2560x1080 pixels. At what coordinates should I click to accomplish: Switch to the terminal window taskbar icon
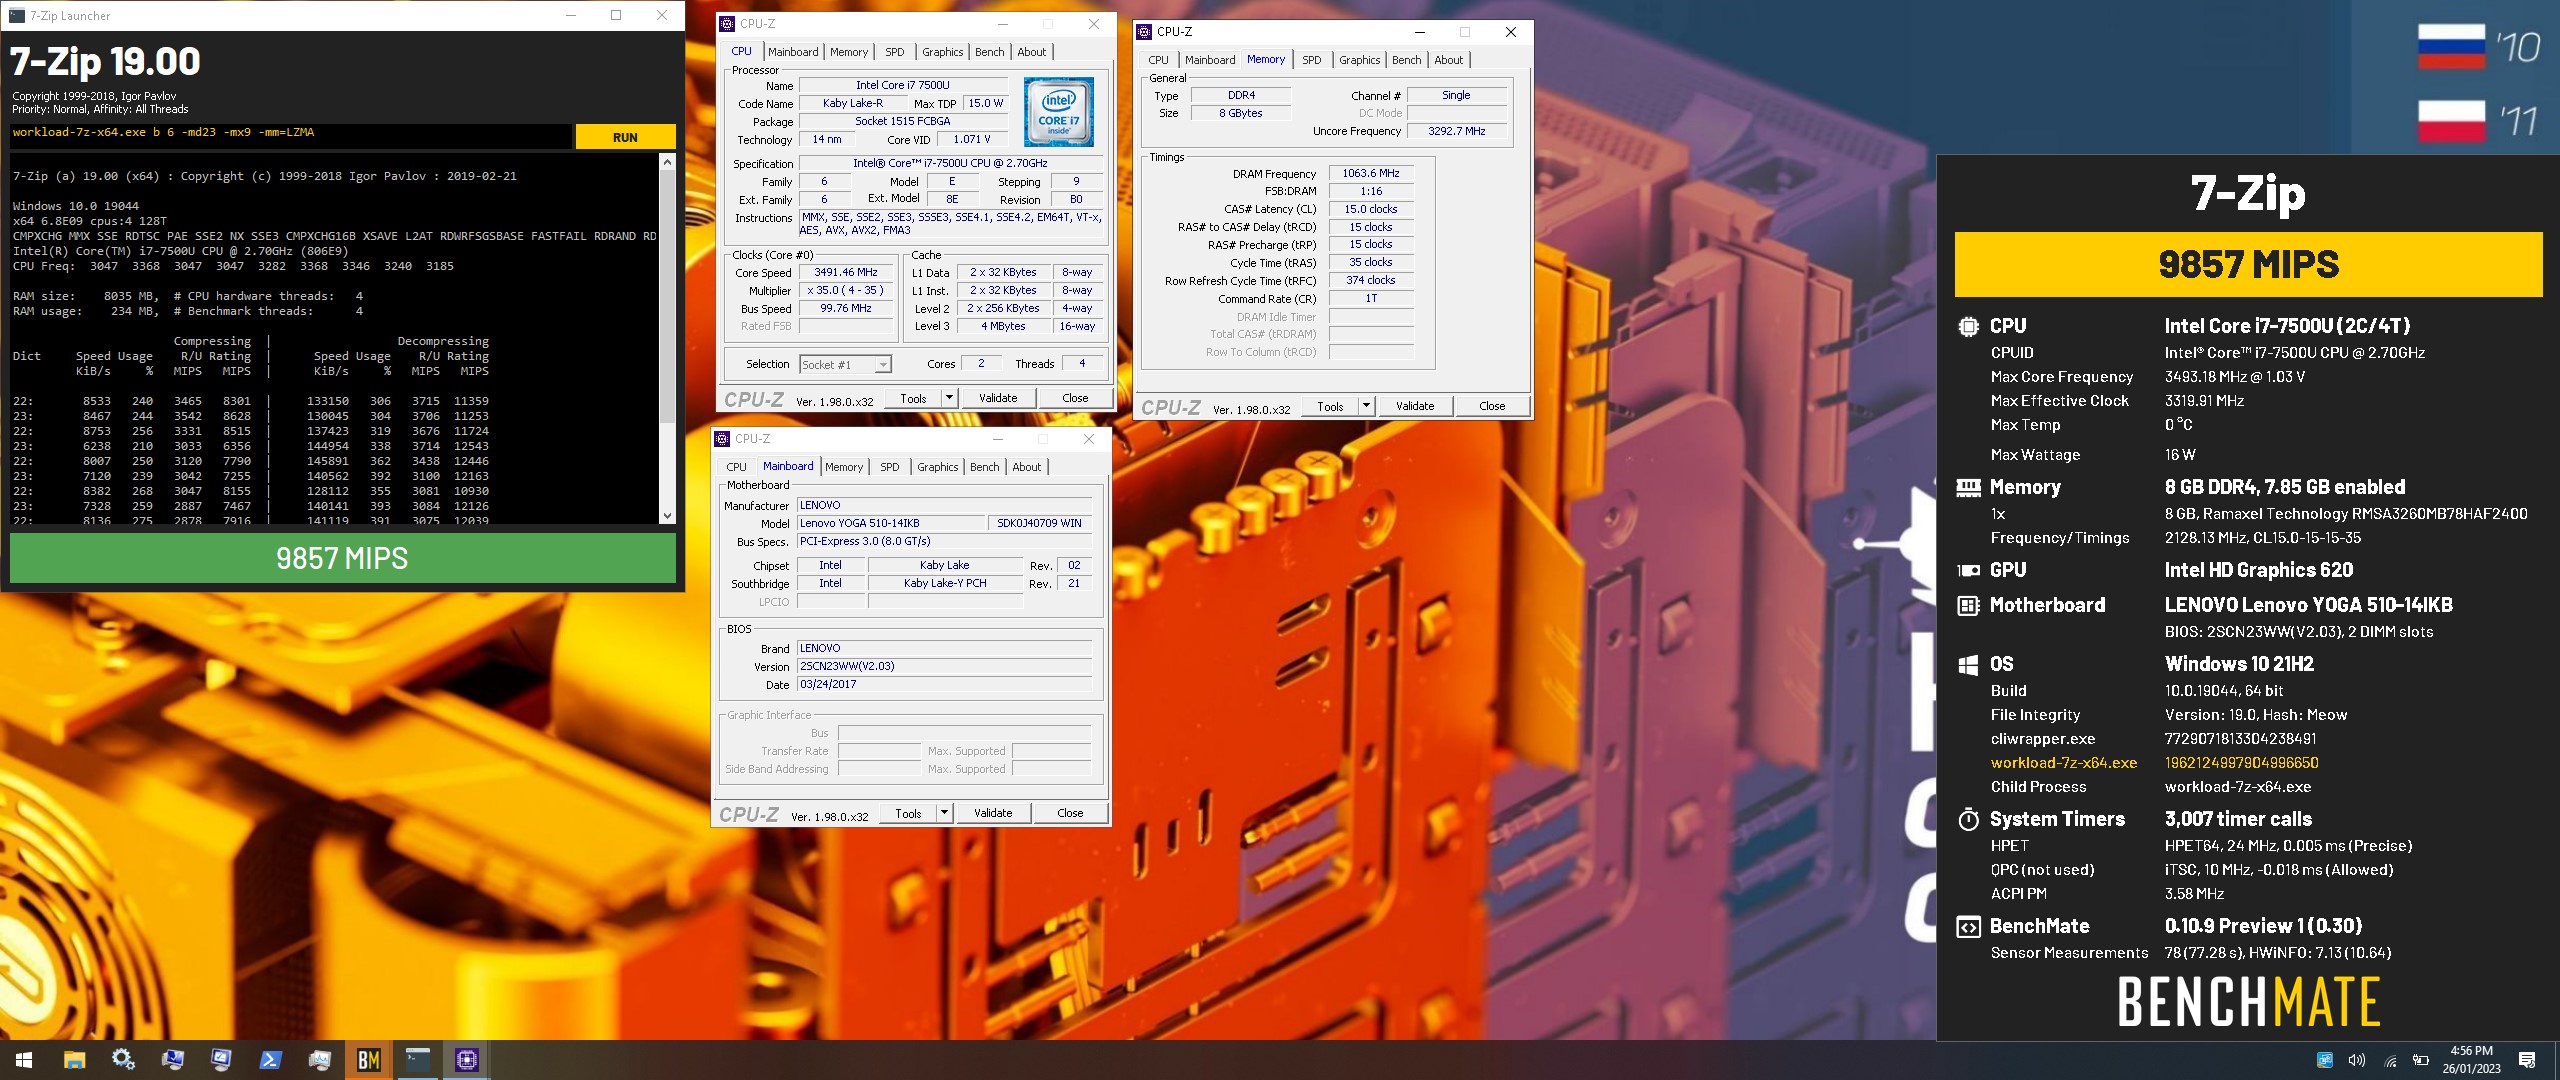click(417, 1060)
